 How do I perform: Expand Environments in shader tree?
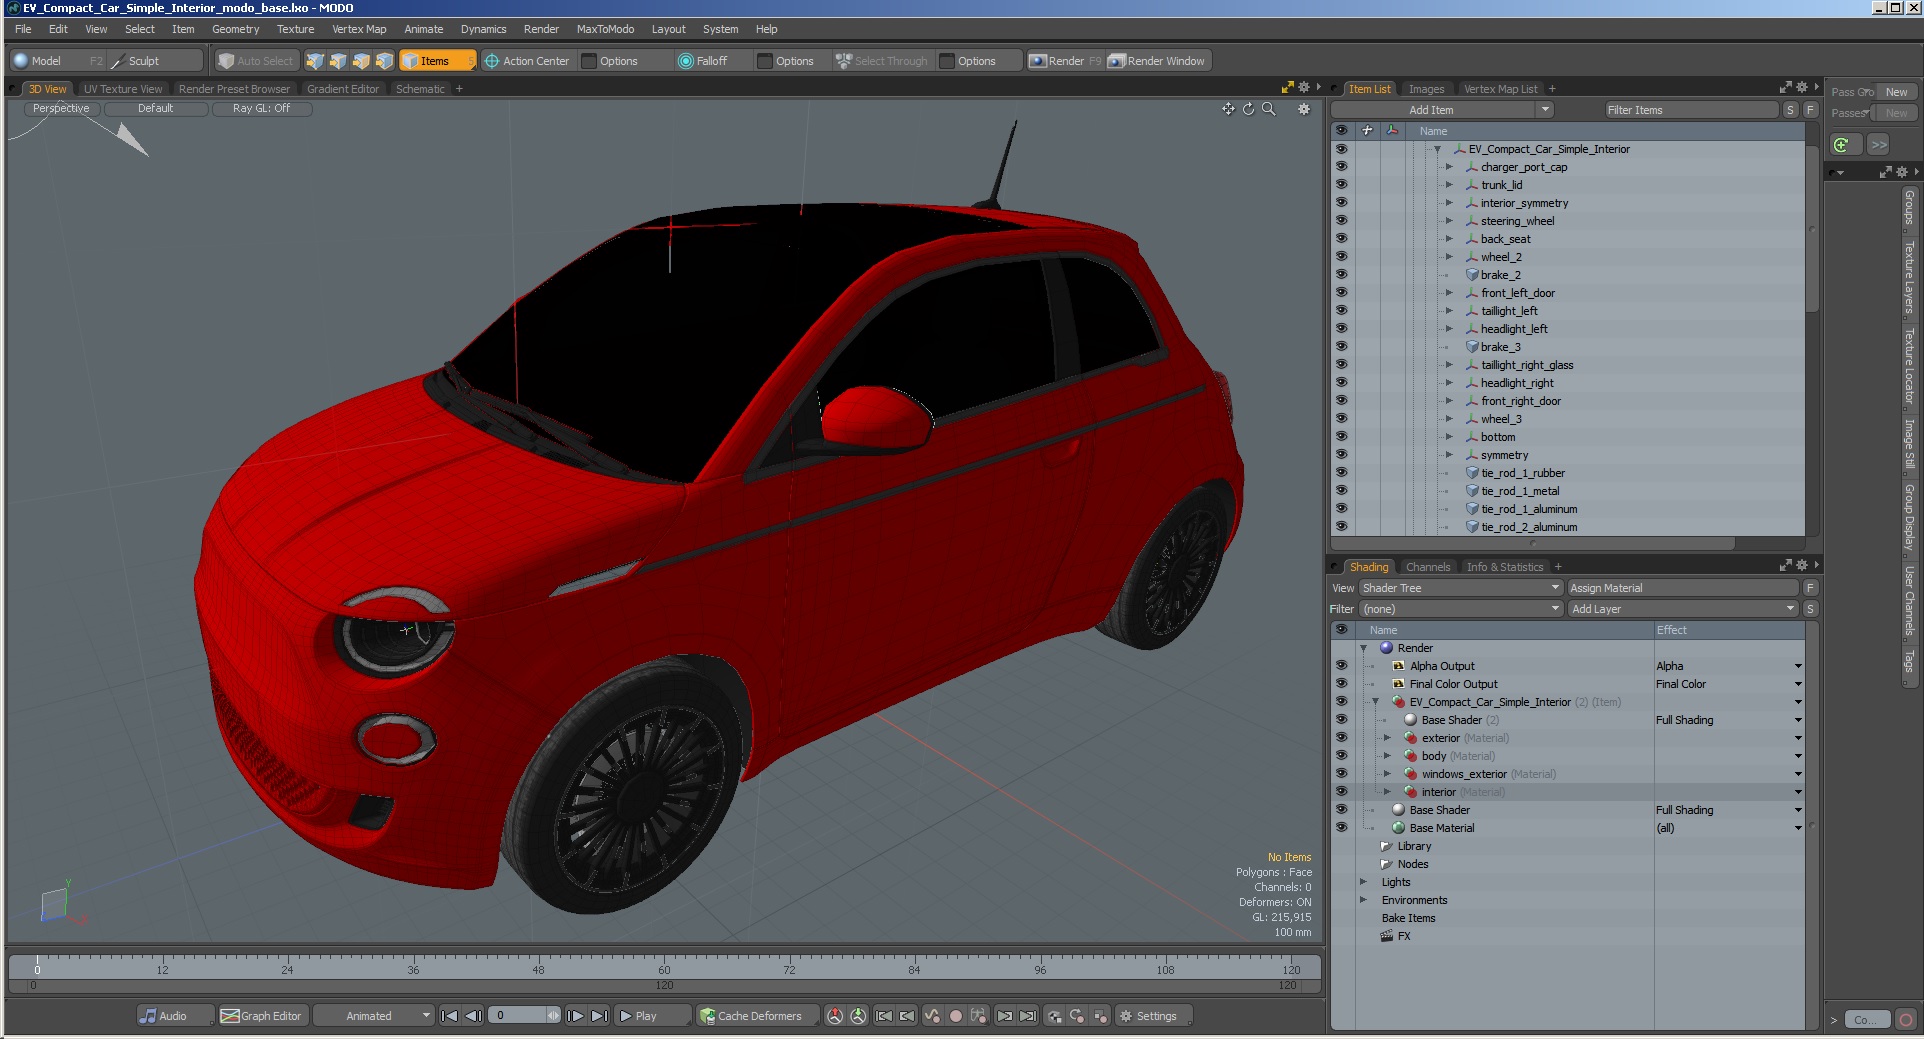(1363, 900)
